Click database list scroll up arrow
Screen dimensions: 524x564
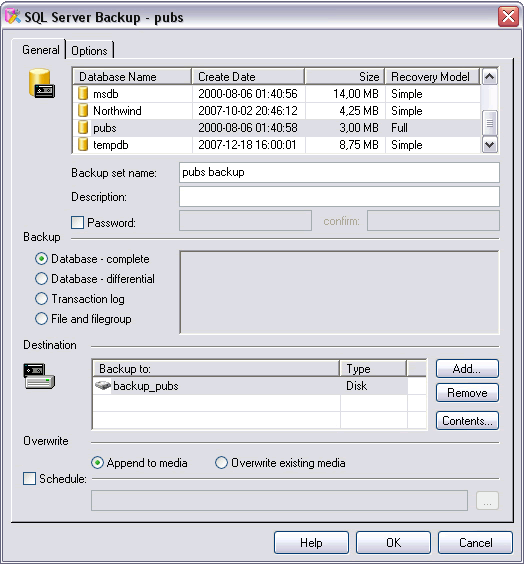coord(489,76)
